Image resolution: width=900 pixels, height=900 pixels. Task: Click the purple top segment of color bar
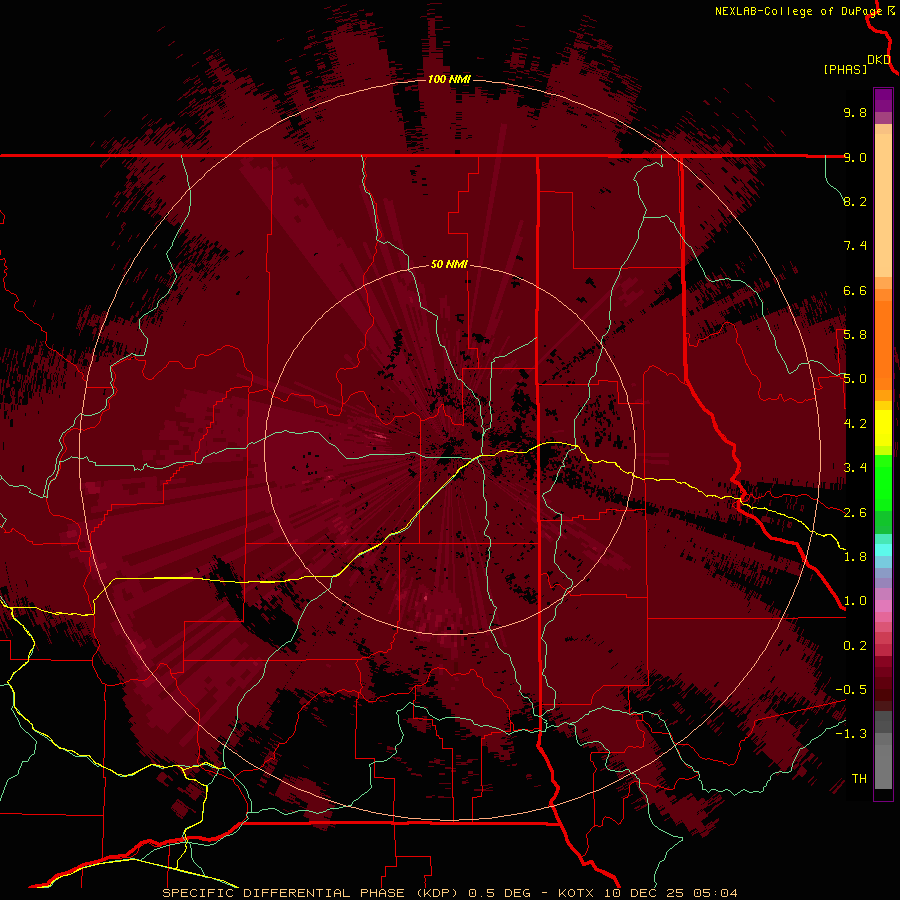[x=883, y=100]
